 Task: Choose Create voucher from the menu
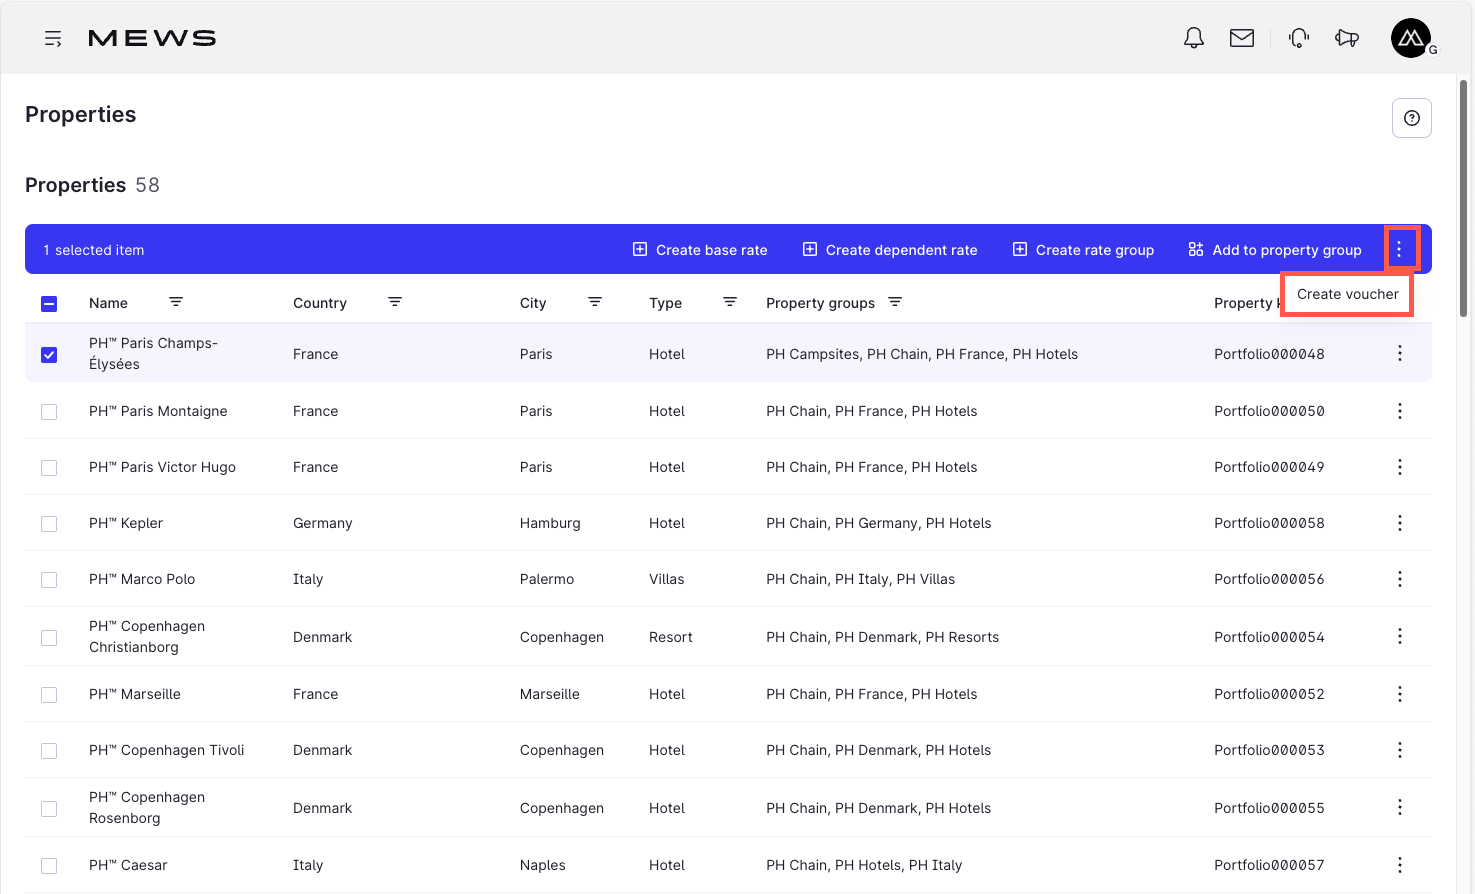[1347, 294]
